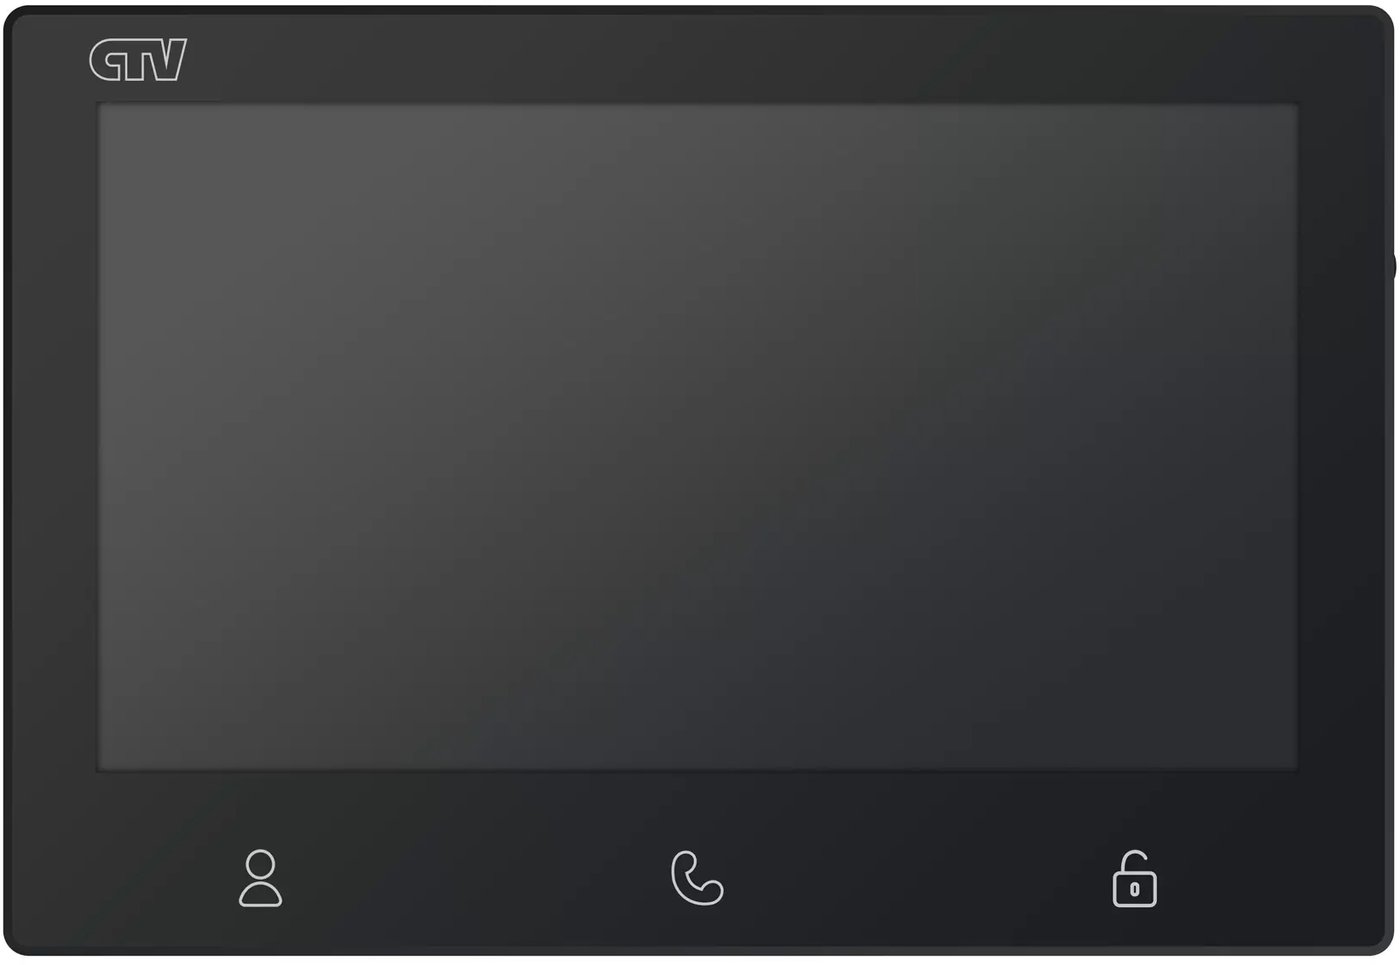Click the CTV logo

[138, 61]
